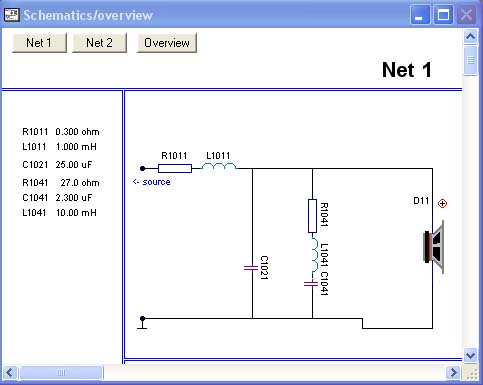Click the source input terminal dot
Screen dimensions: 483x385
click(x=142, y=168)
